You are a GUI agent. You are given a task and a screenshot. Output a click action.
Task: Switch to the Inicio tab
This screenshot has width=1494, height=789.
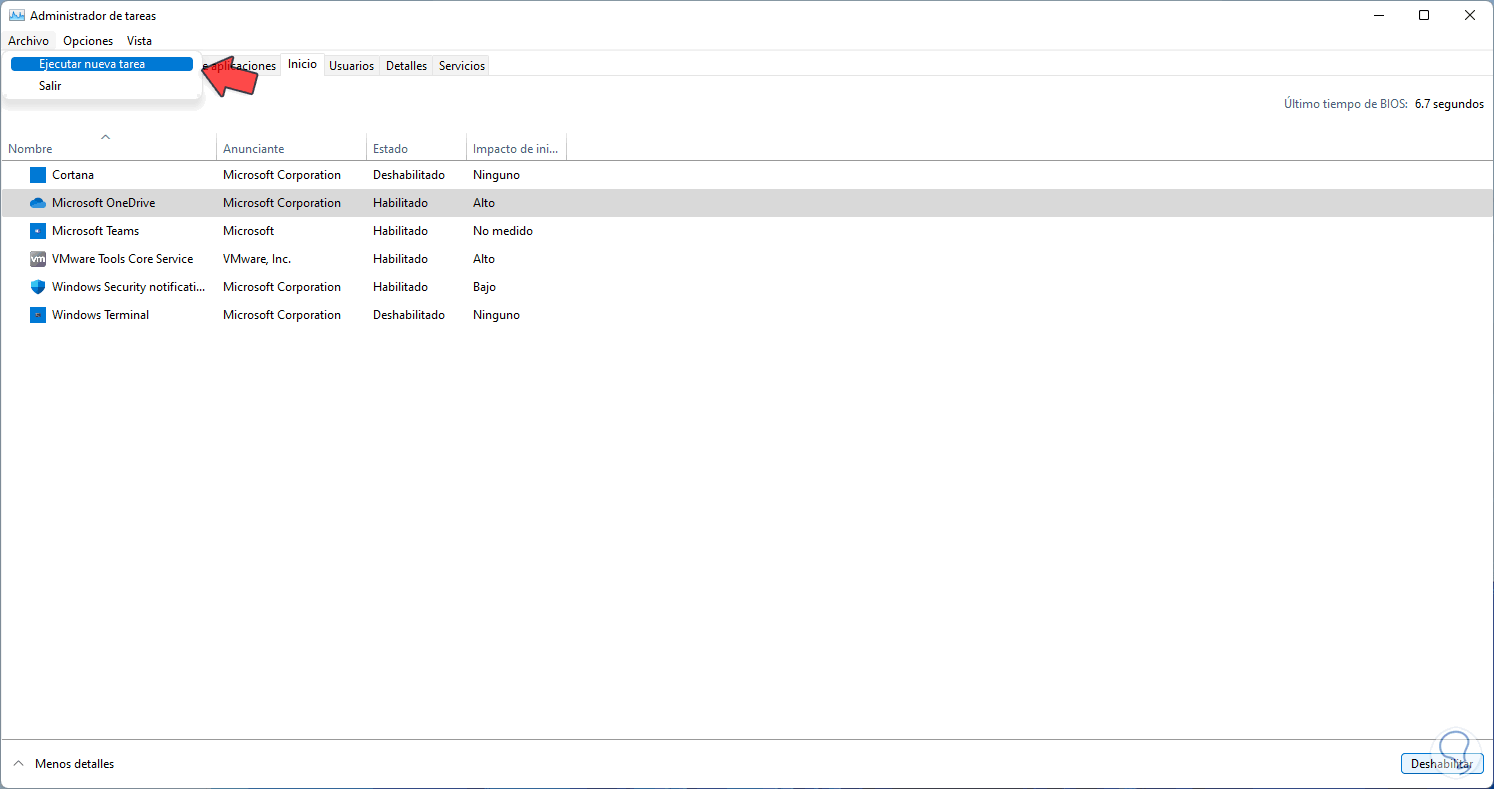302,64
